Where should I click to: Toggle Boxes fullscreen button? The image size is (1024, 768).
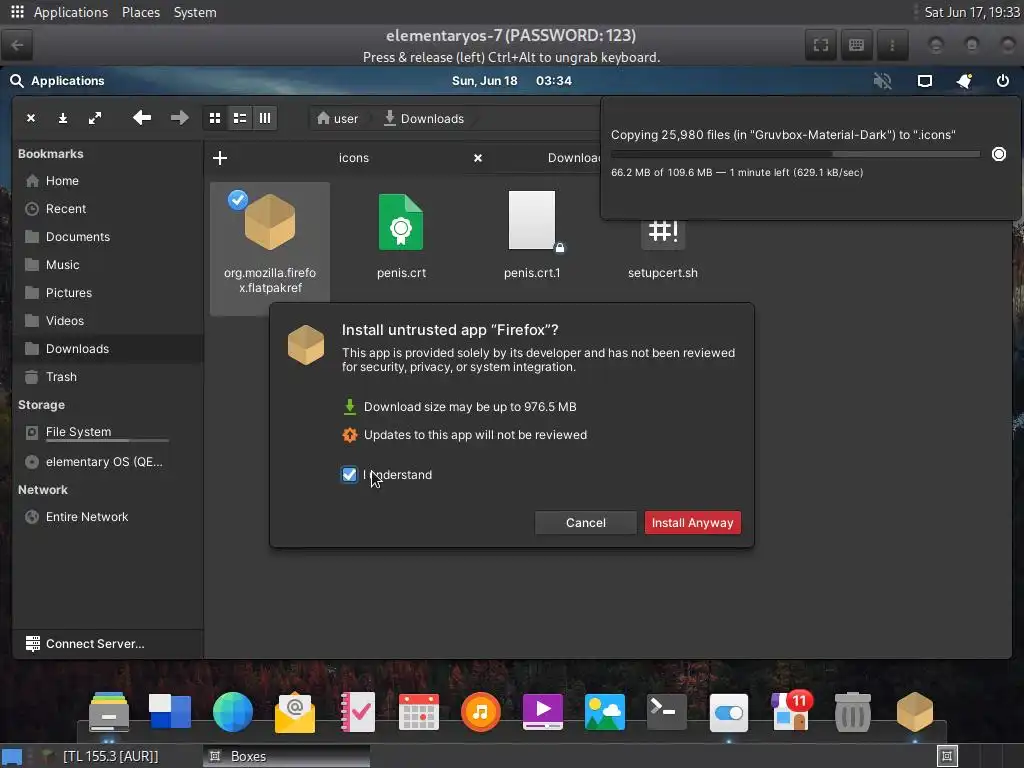point(821,45)
